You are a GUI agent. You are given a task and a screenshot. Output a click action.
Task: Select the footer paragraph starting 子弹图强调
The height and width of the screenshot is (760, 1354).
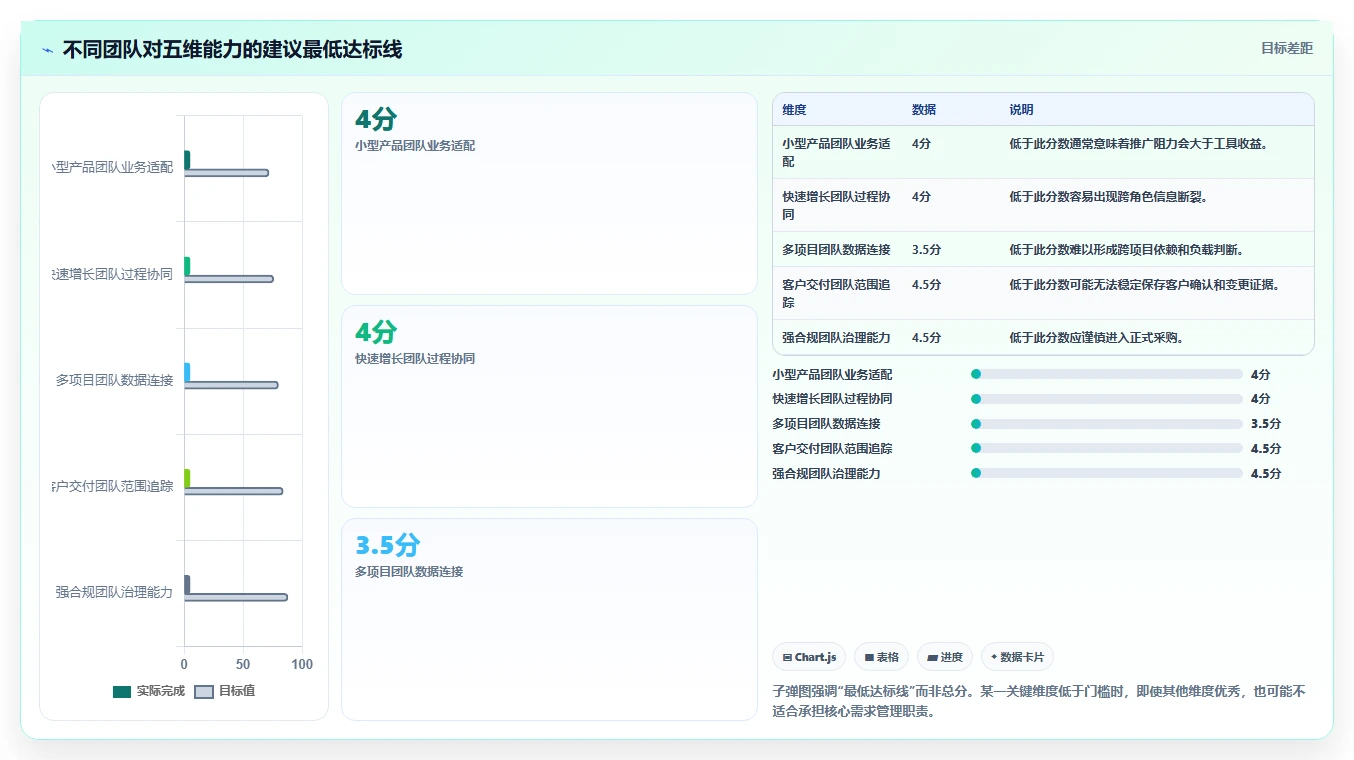pyautogui.click(x=1040, y=701)
